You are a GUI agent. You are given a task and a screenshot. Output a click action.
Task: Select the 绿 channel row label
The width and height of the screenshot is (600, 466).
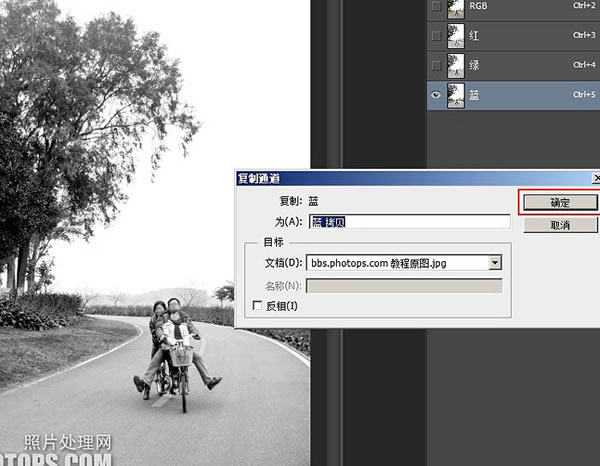[x=474, y=65]
